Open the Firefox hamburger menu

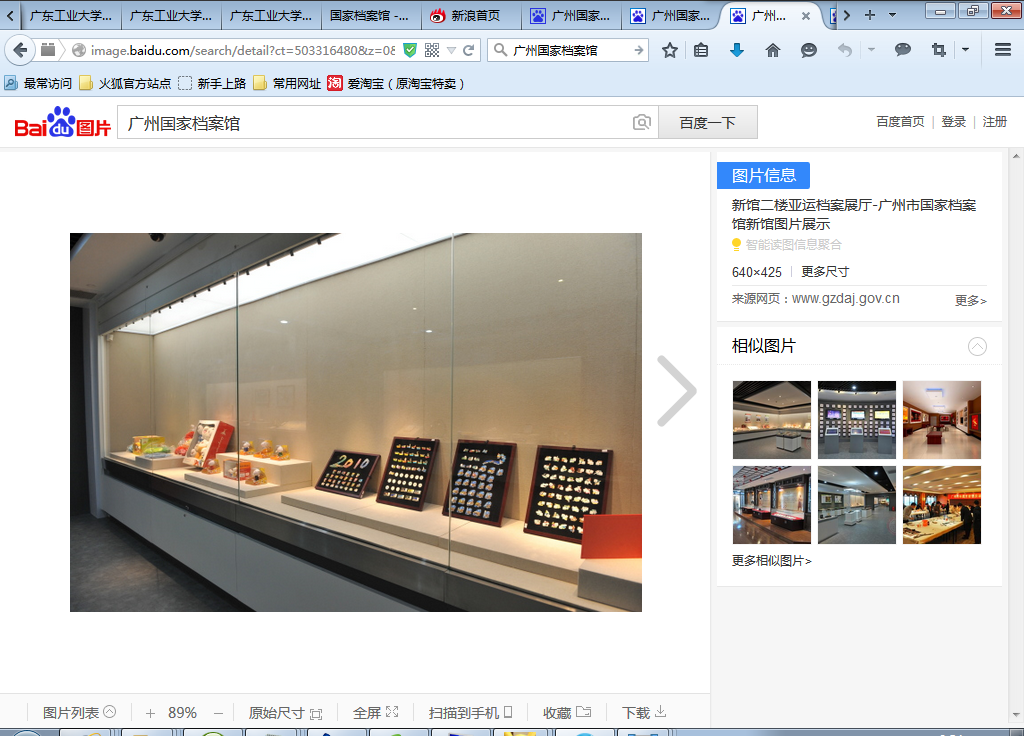point(1002,50)
